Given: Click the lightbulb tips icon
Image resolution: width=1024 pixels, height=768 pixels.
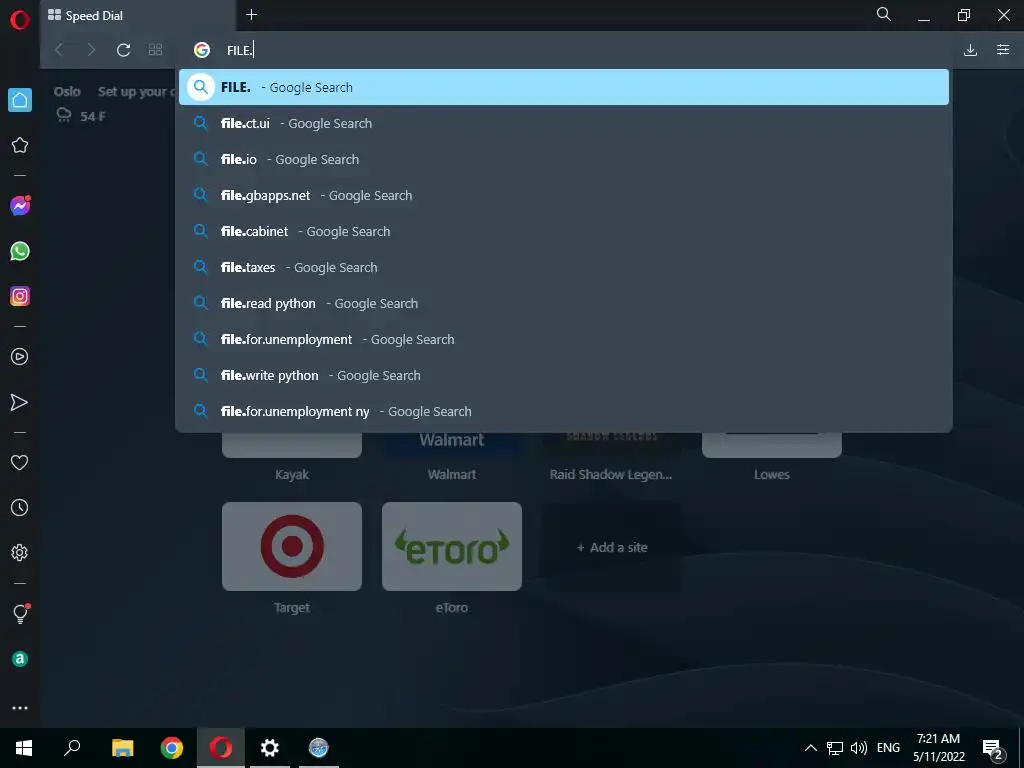Looking at the screenshot, I should pos(20,614).
